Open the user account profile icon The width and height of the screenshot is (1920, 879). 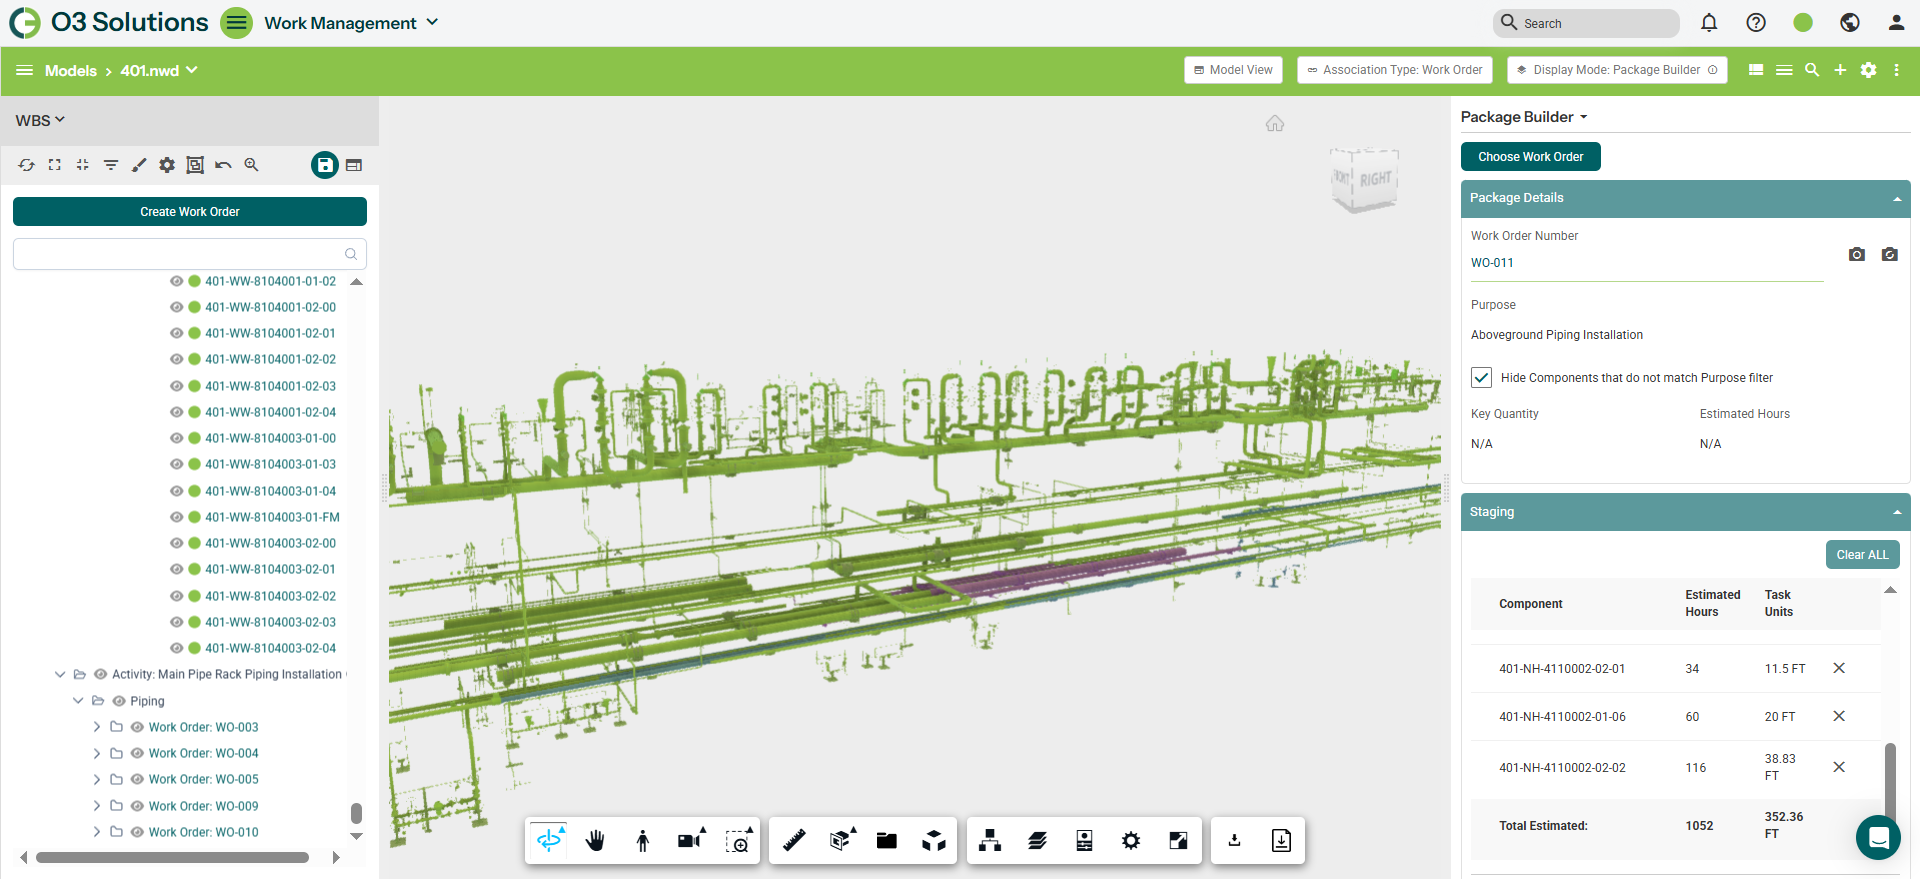[x=1896, y=23]
